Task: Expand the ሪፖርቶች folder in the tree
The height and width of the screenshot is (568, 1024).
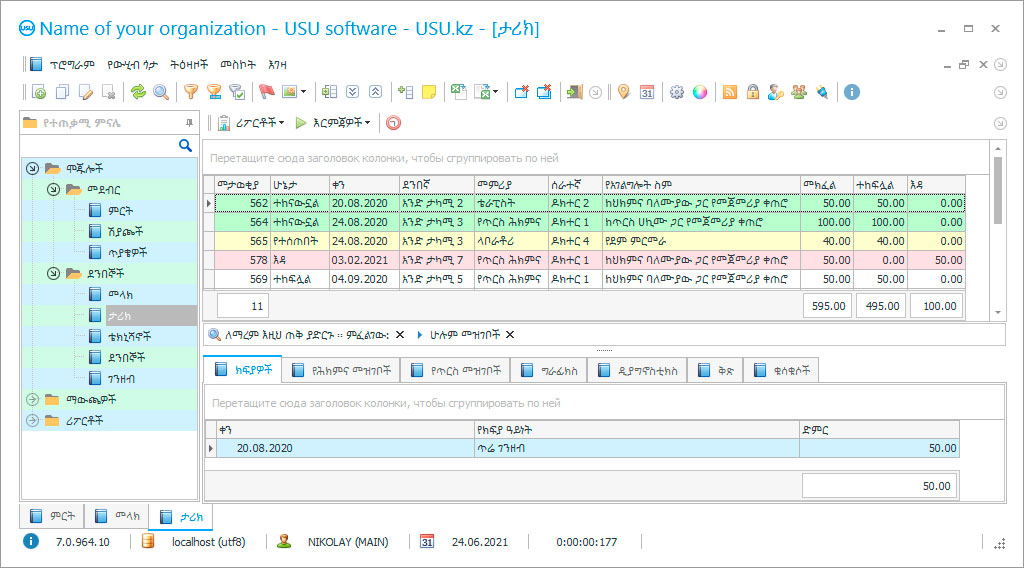Action: [x=31, y=420]
